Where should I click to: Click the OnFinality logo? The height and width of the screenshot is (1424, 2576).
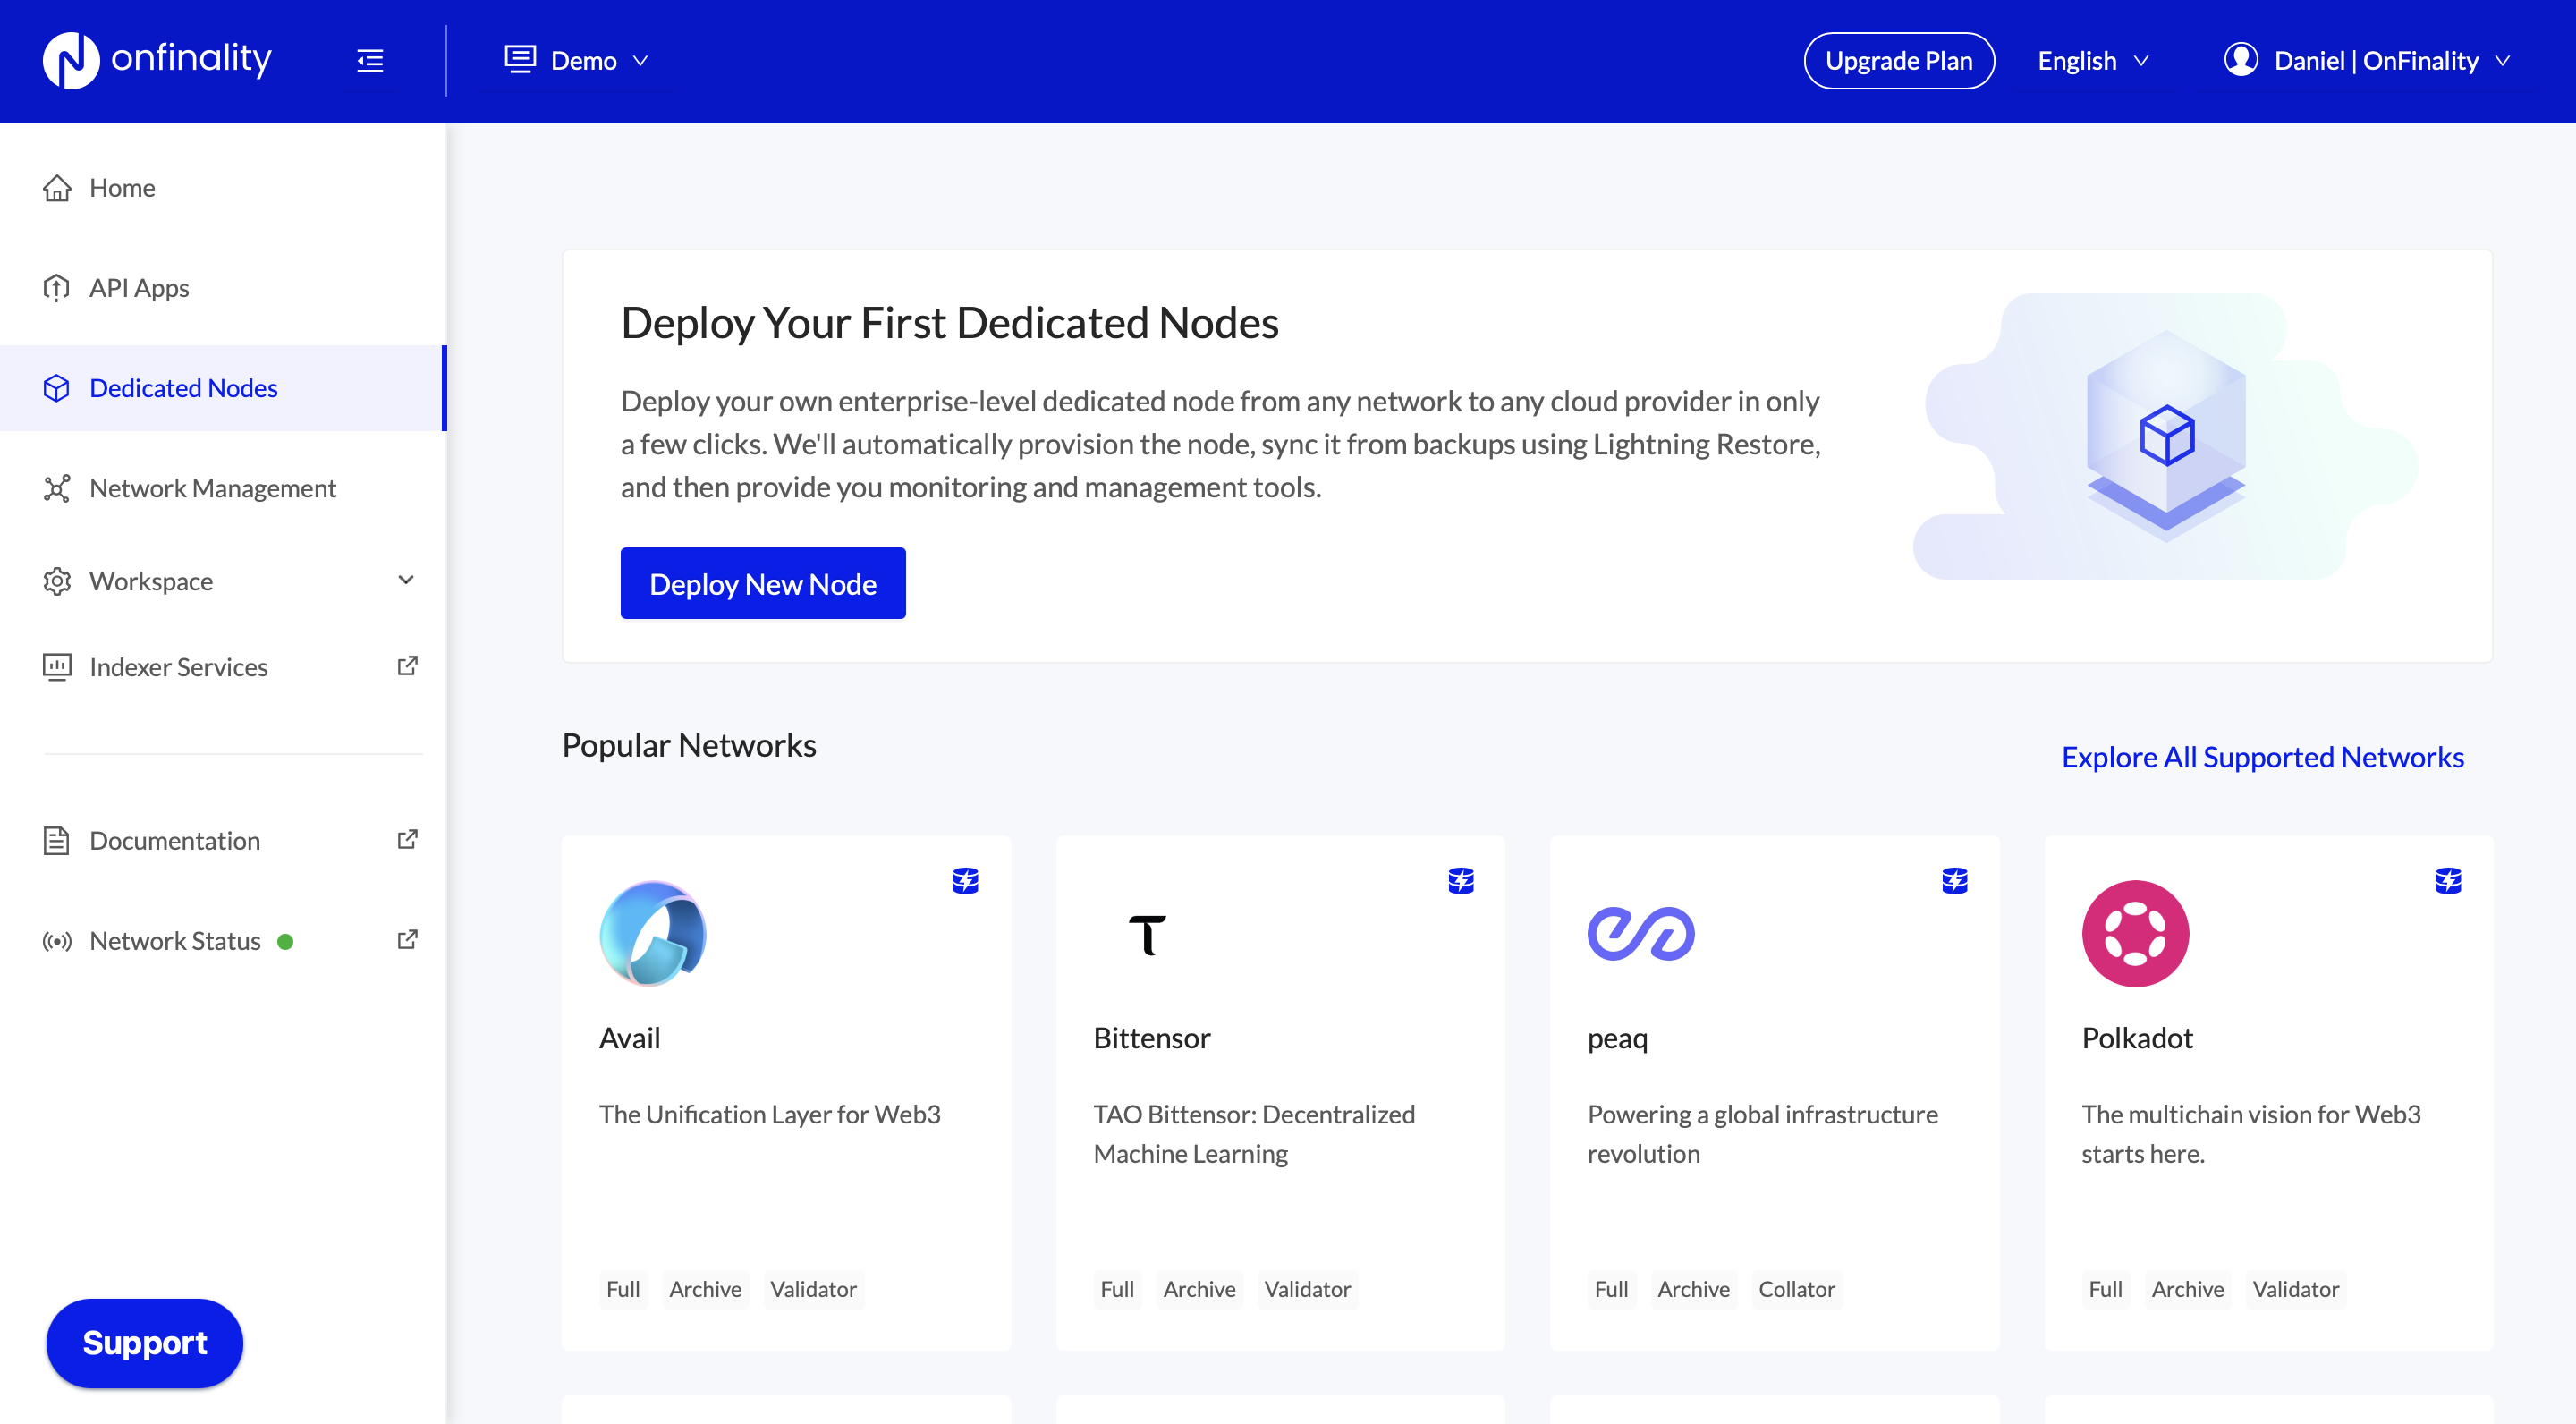coord(157,60)
